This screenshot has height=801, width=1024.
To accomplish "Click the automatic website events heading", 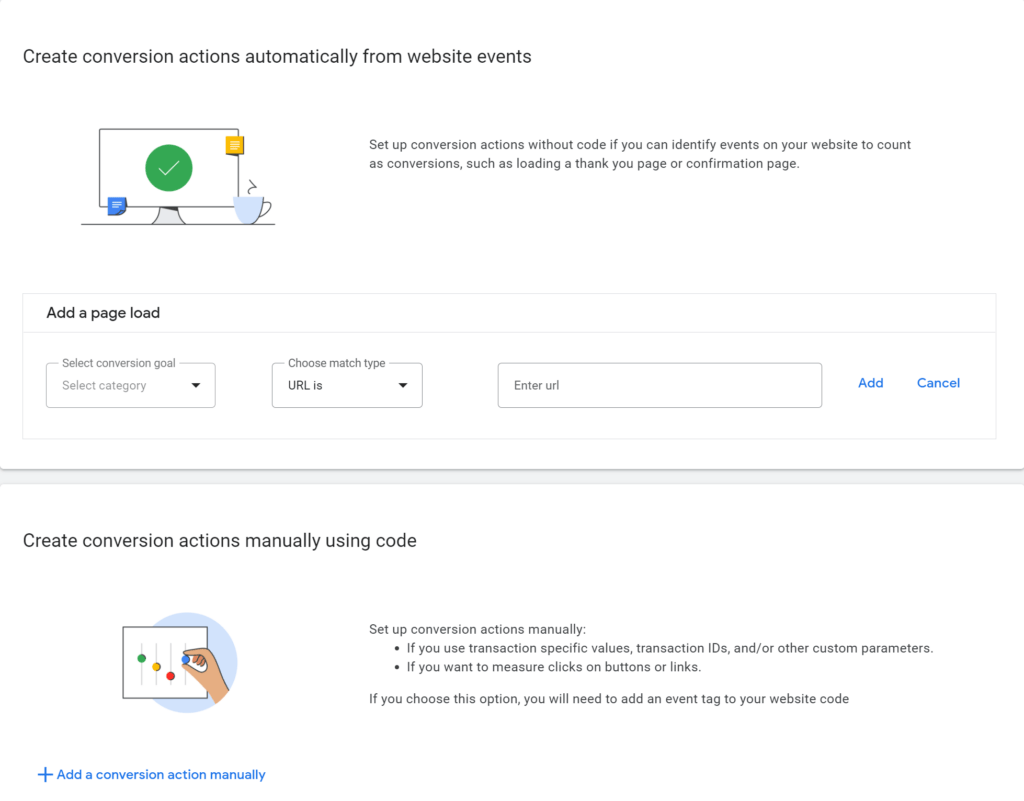I will 277,57.
